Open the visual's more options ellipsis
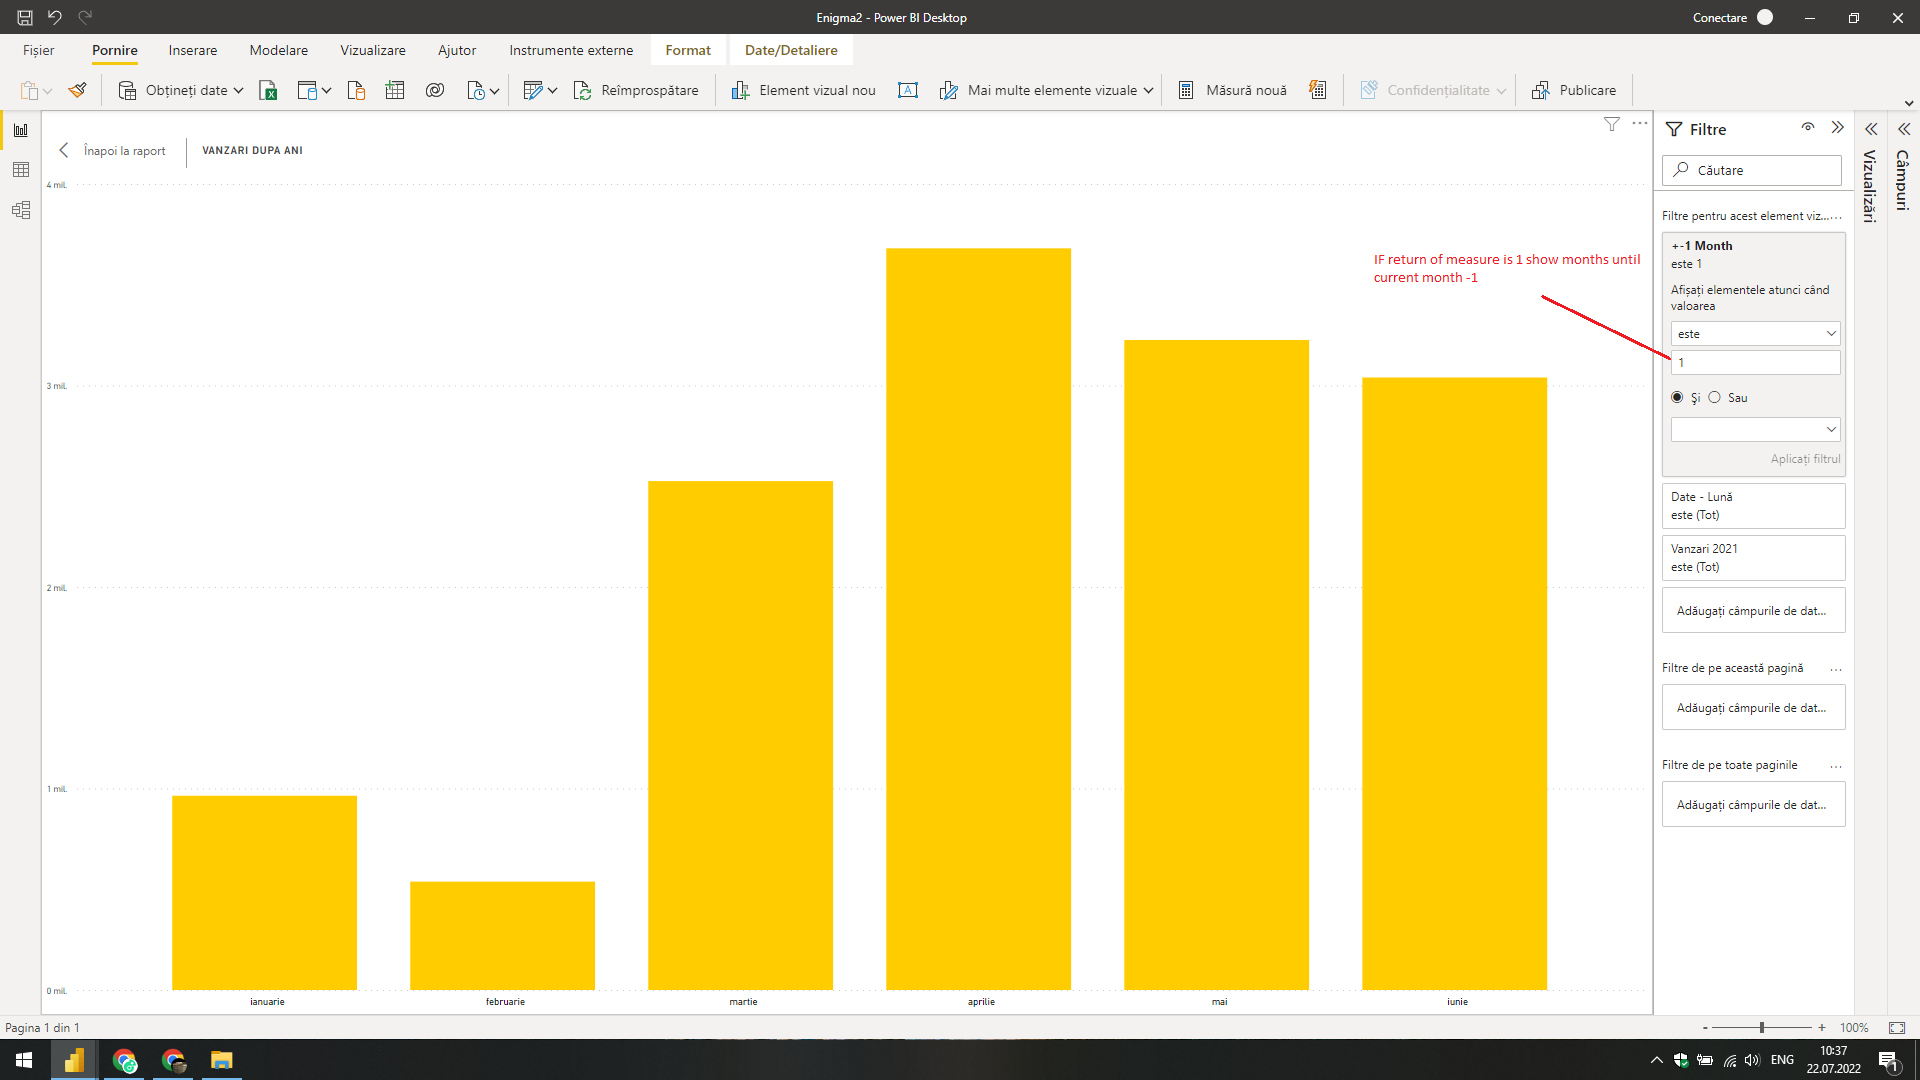This screenshot has height=1080, width=1920. pyautogui.click(x=1640, y=123)
